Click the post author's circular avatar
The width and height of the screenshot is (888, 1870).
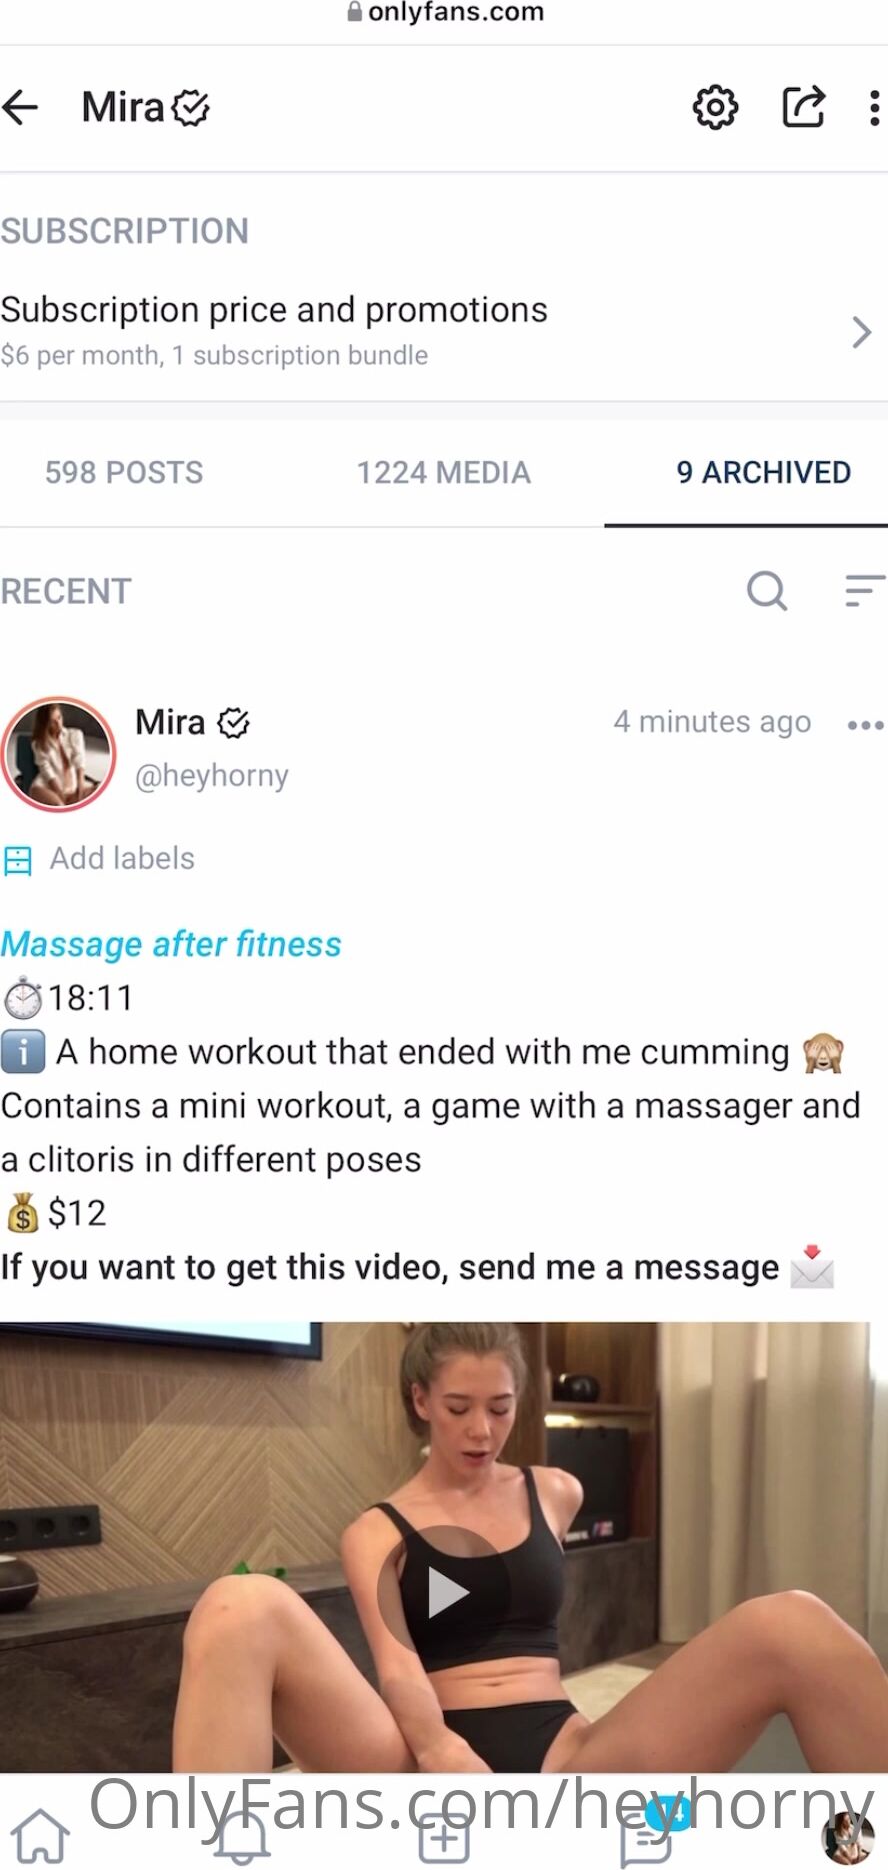pos(59,754)
